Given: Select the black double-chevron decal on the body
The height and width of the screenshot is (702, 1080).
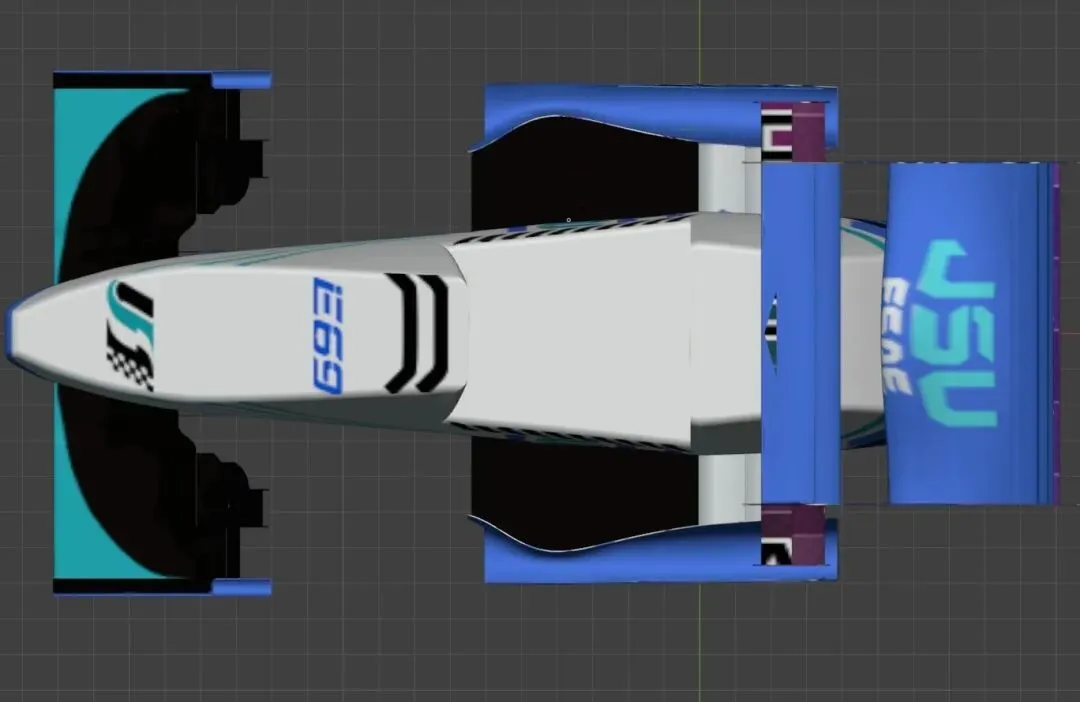Looking at the screenshot, I should click(x=417, y=333).
